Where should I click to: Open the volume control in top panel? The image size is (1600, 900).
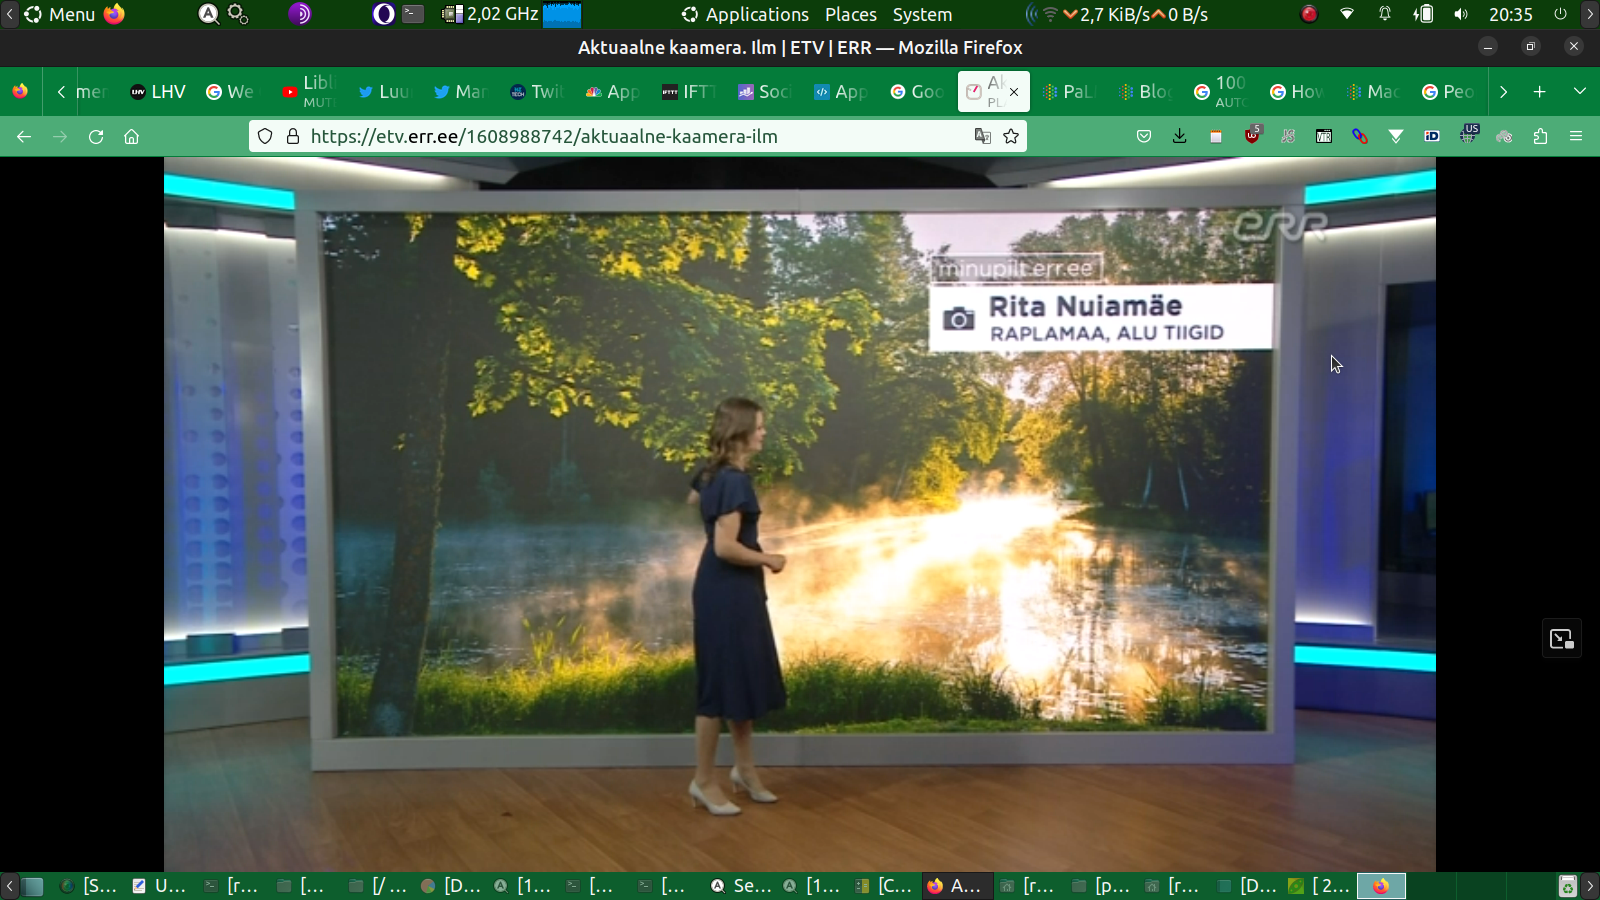click(x=1461, y=14)
